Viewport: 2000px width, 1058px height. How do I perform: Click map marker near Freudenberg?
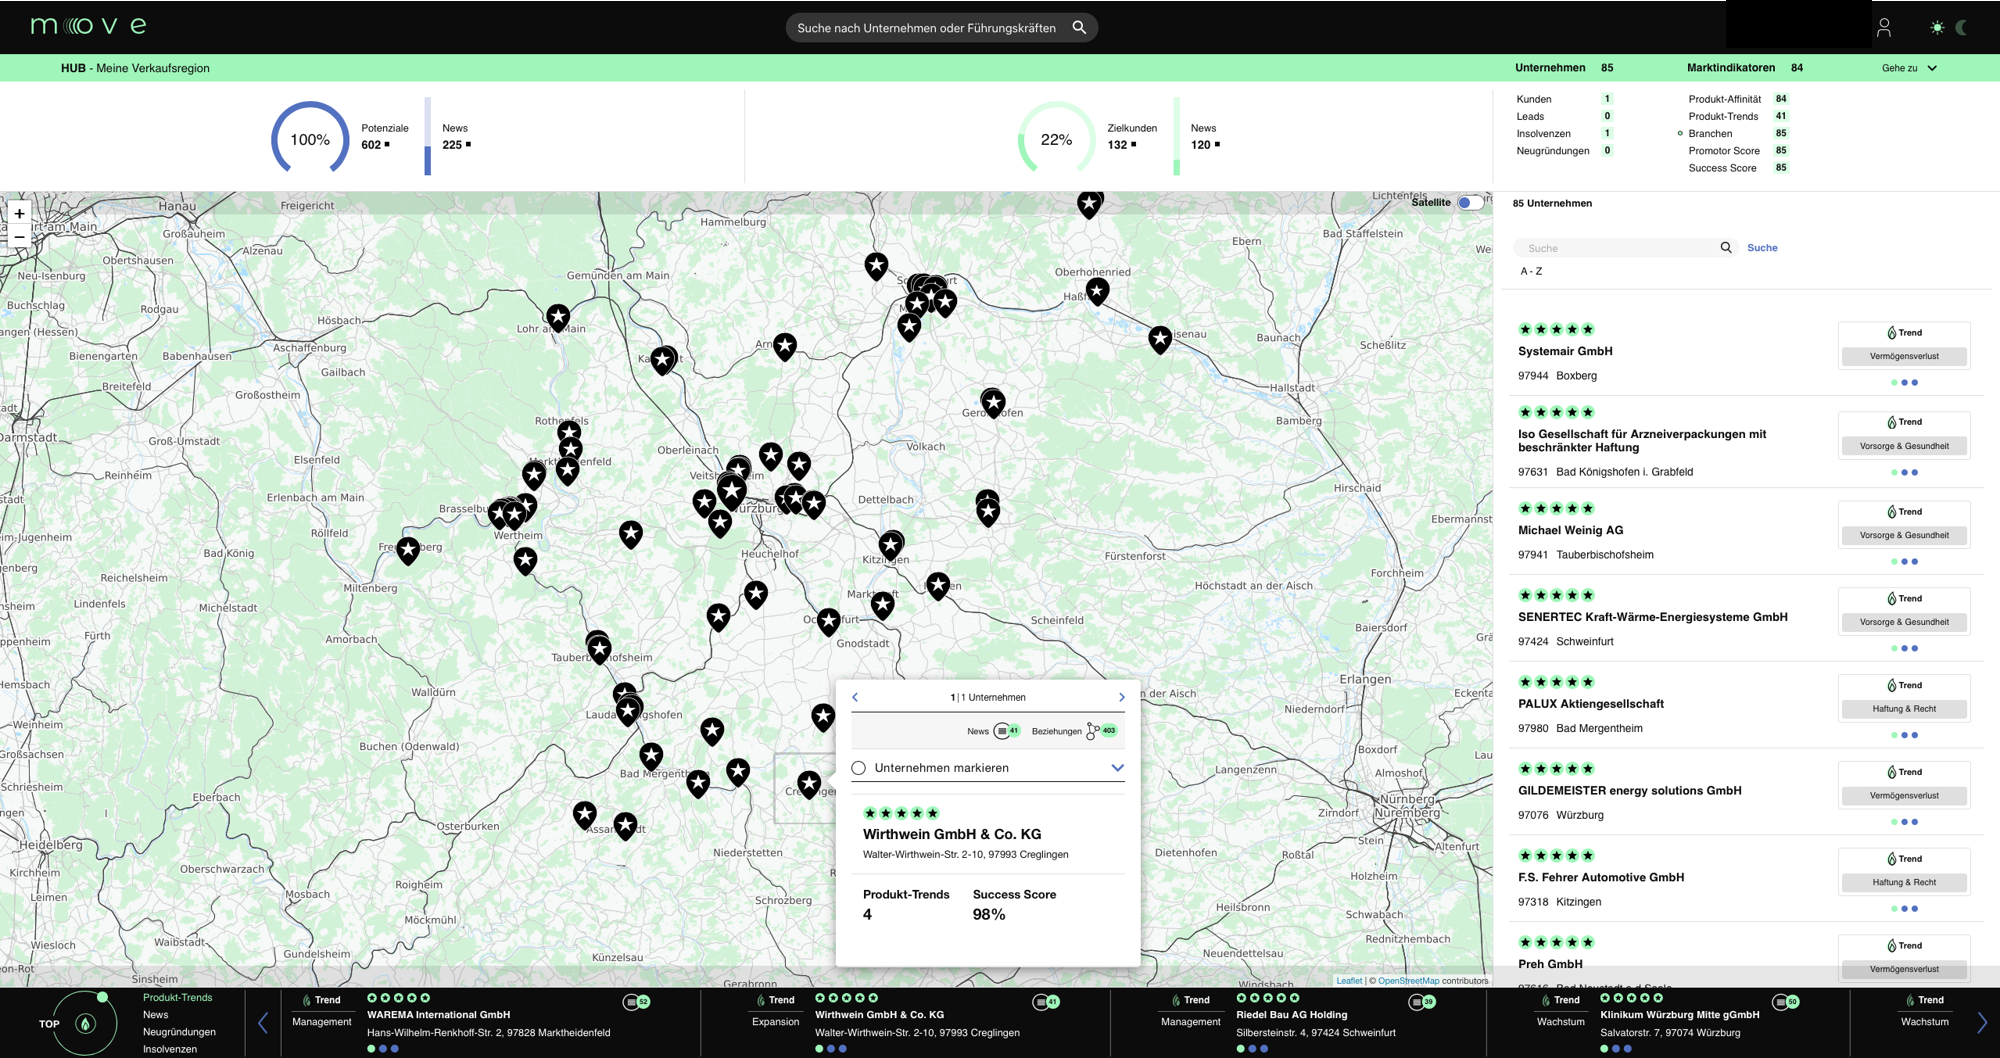click(408, 550)
